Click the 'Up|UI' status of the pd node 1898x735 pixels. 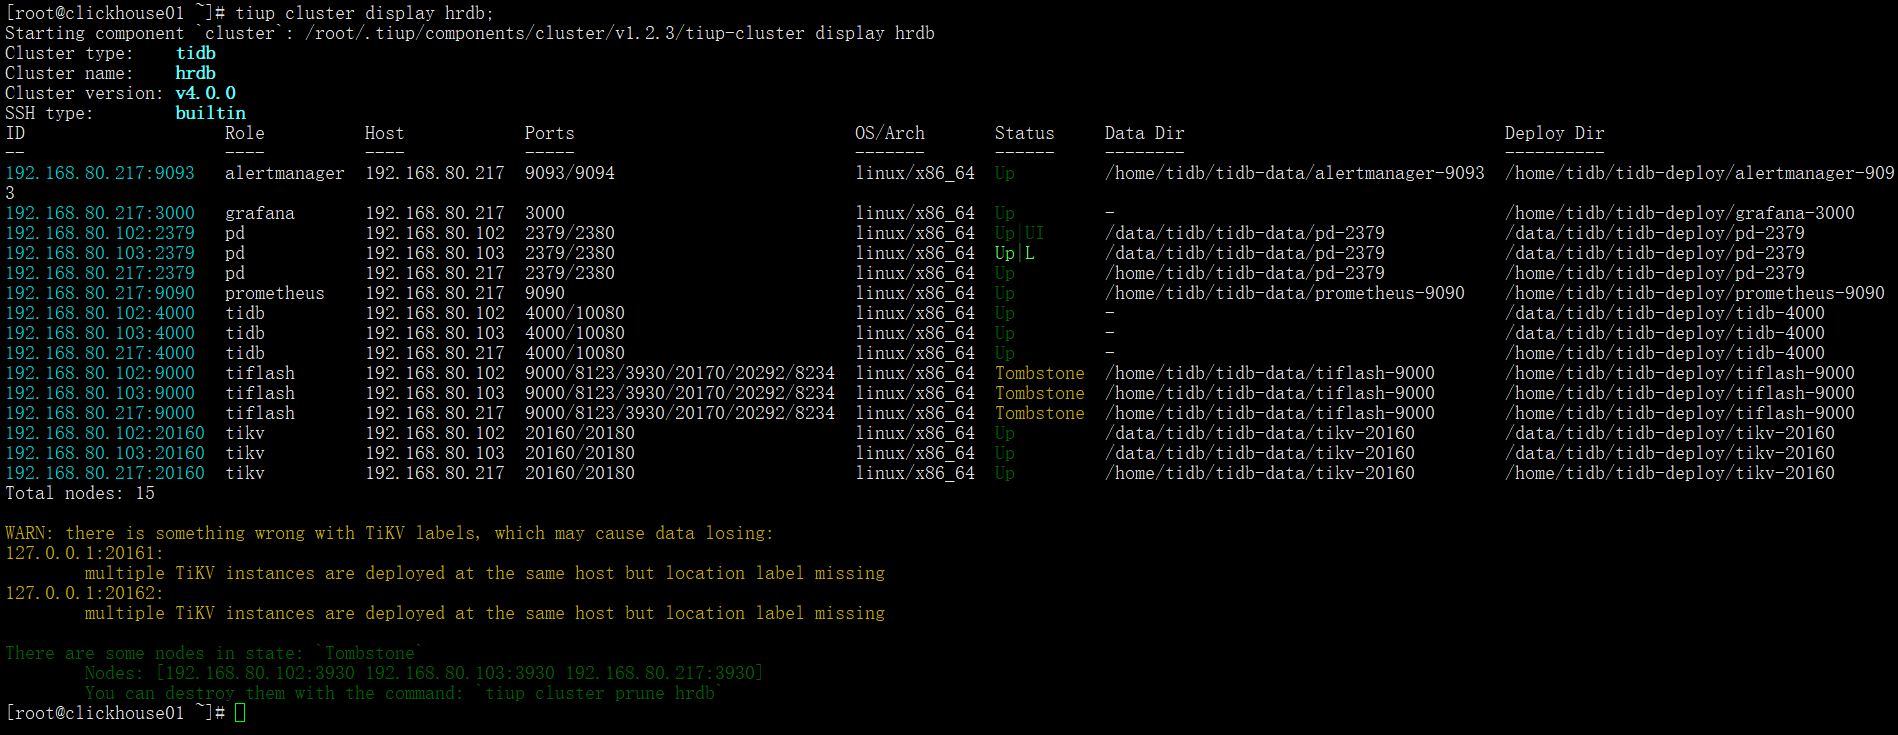[x=1020, y=233]
